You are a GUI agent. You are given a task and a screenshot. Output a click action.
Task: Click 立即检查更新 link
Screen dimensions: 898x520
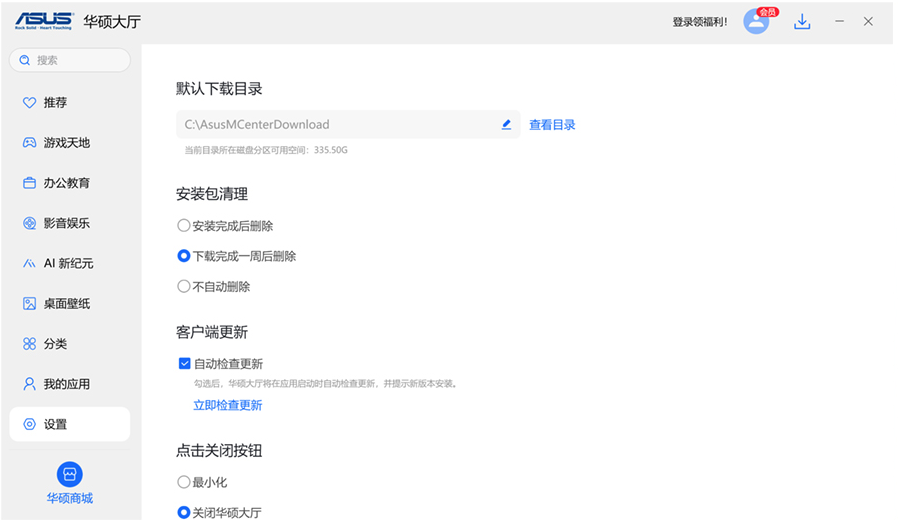(x=227, y=405)
